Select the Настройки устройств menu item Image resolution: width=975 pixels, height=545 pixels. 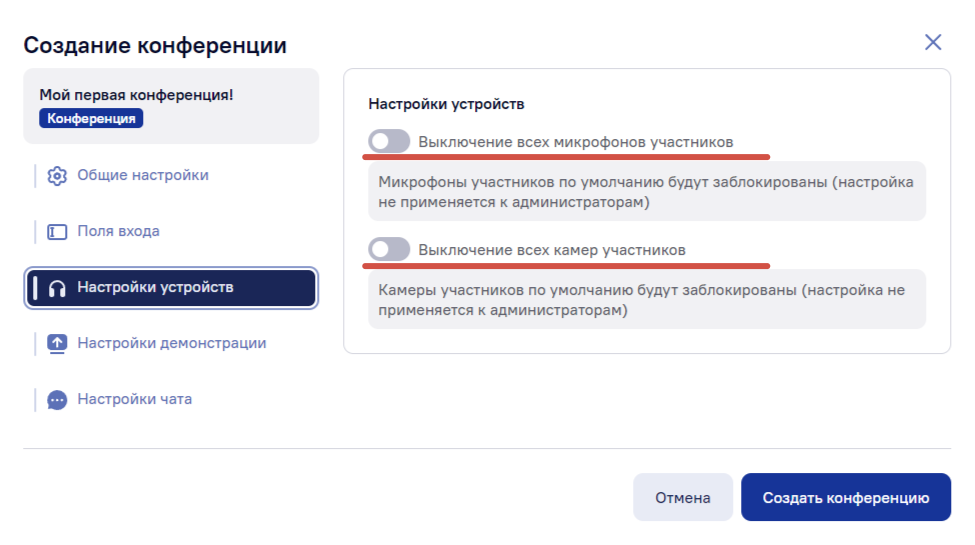tap(171, 288)
